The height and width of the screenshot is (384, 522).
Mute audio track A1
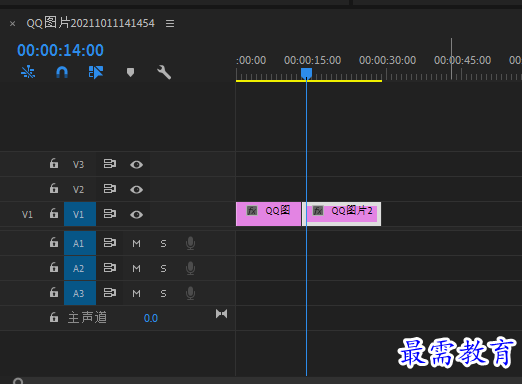pyautogui.click(x=136, y=244)
